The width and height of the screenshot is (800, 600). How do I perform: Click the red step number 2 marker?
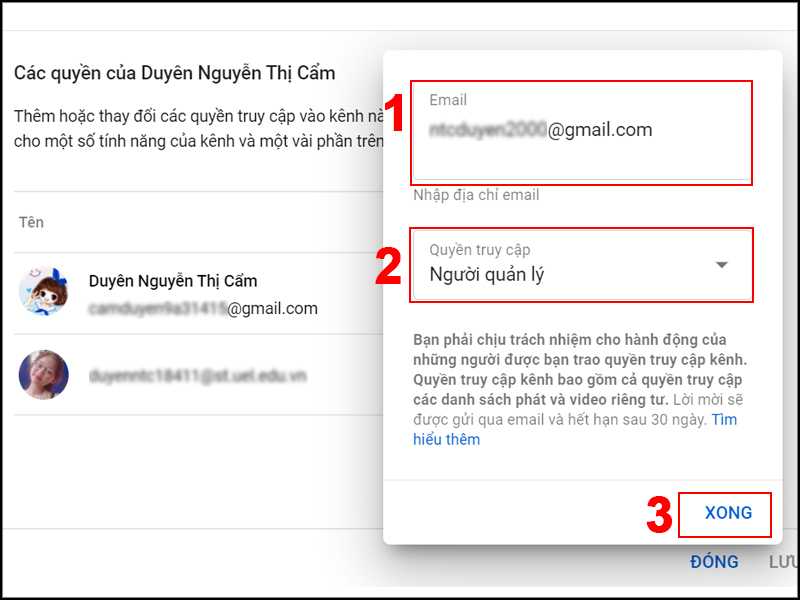[389, 267]
